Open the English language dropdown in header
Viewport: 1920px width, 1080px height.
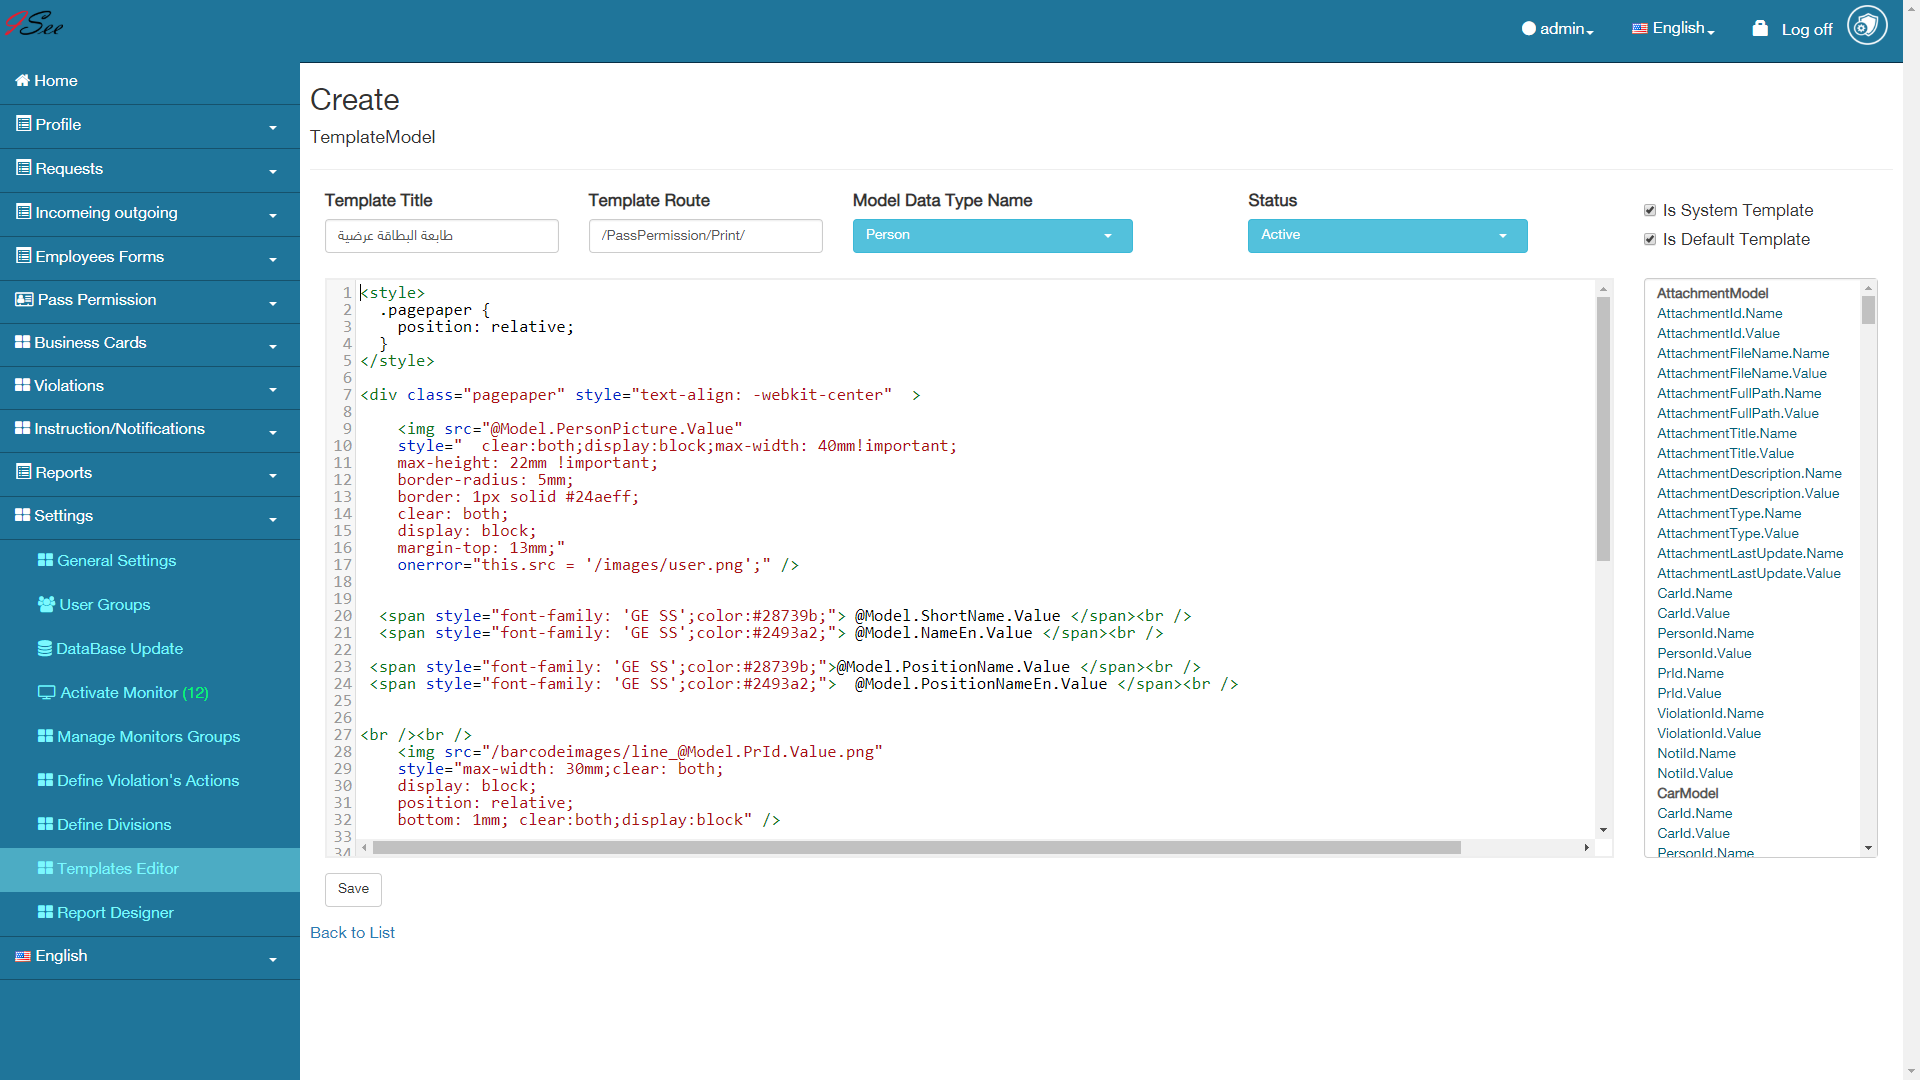1674,29
